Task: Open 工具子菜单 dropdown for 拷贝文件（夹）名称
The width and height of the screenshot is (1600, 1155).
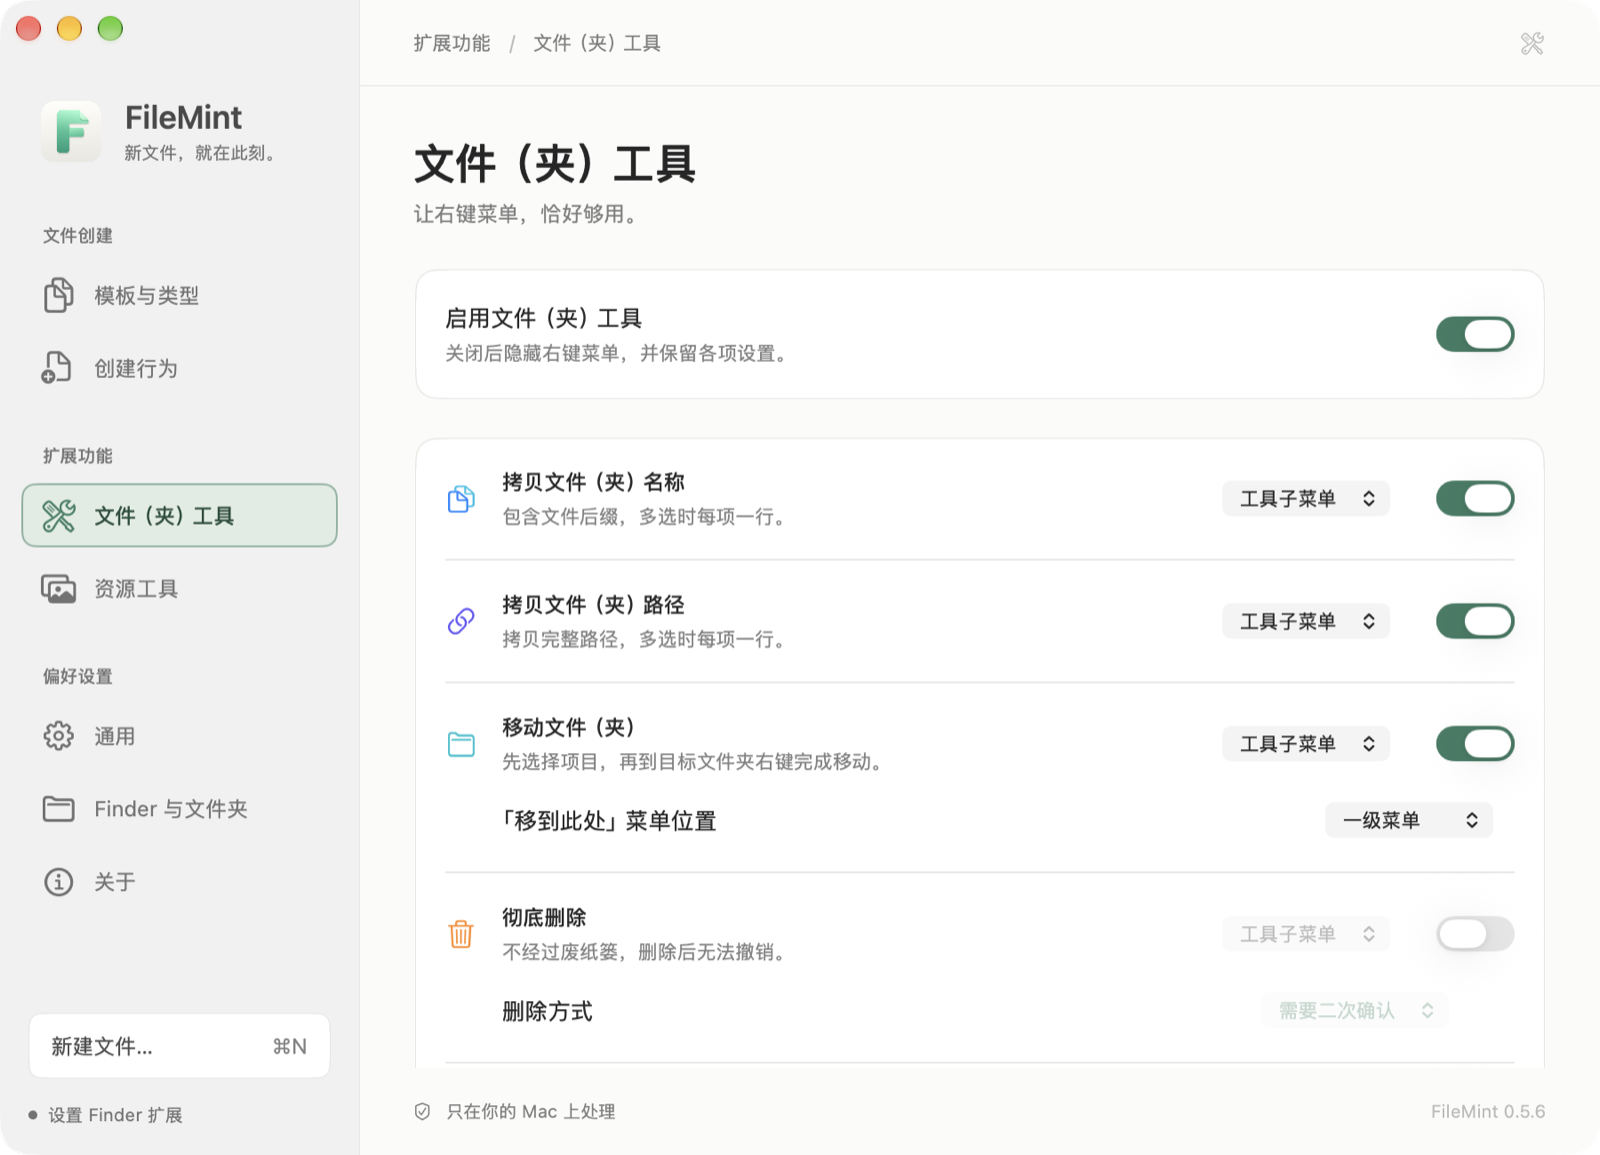Action: coord(1306,498)
